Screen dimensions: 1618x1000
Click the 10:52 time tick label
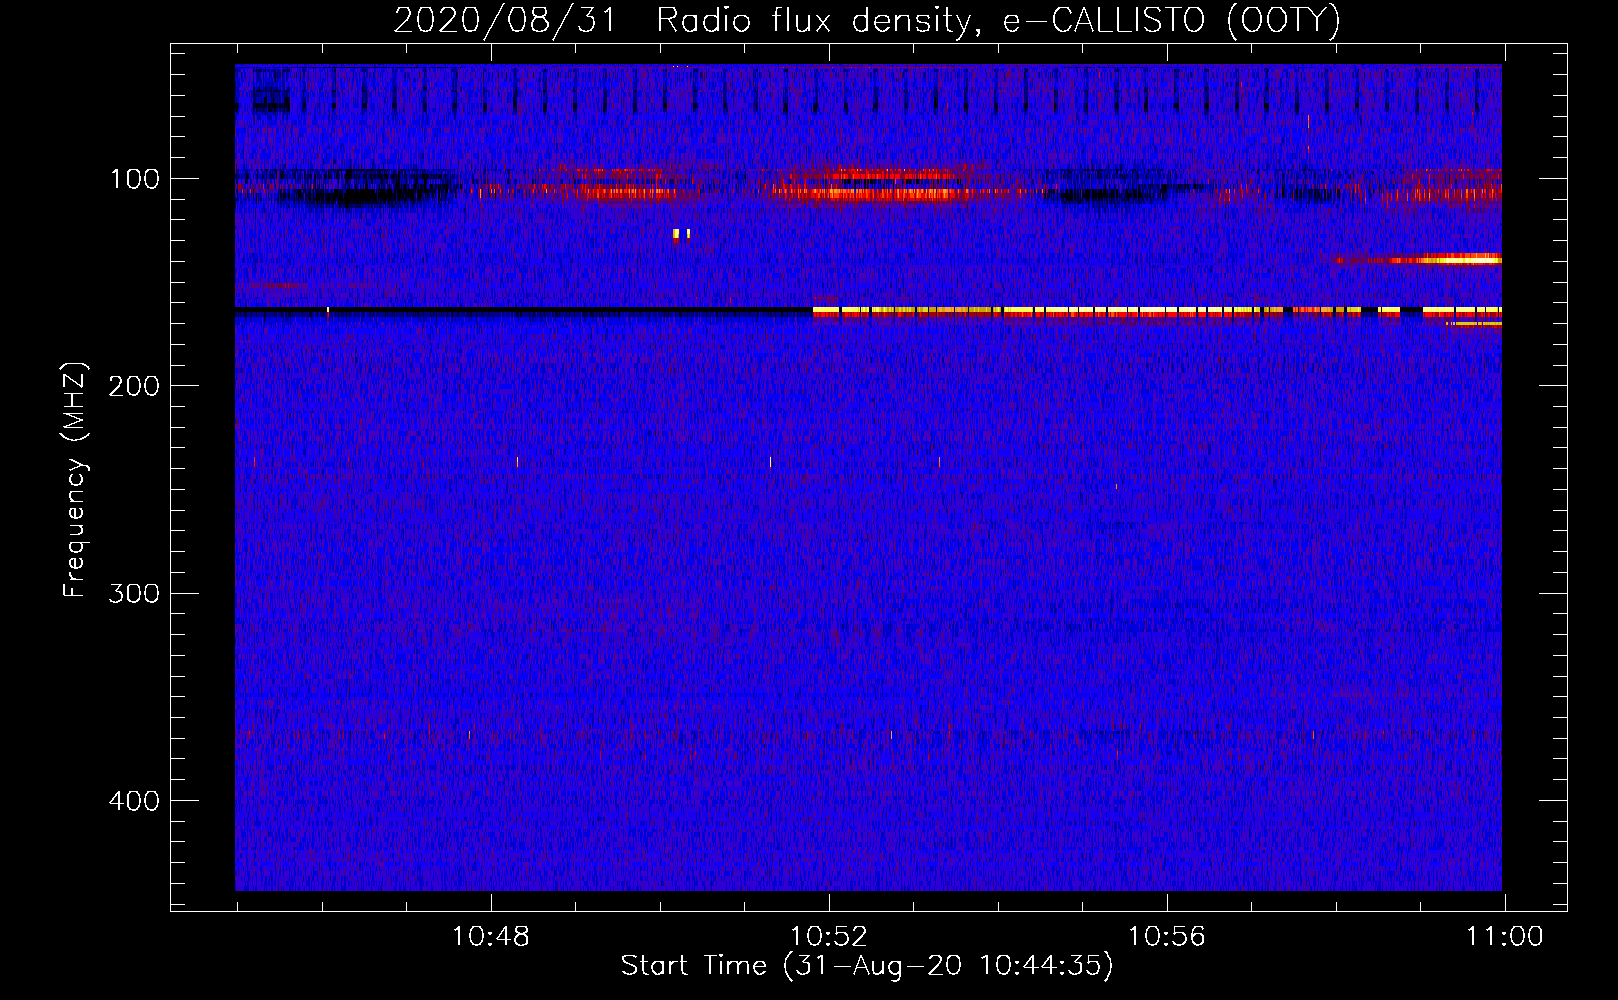point(829,937)
